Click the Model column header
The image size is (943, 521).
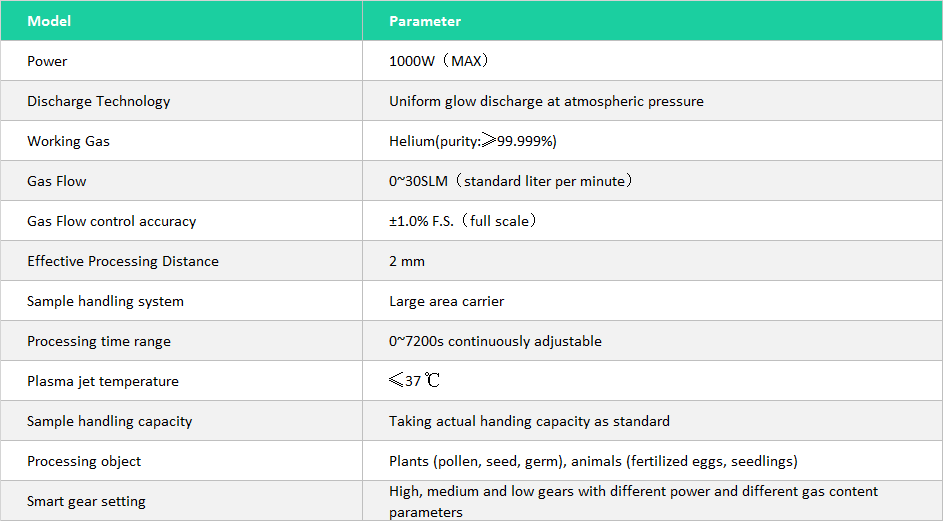[x=49, y=21]
